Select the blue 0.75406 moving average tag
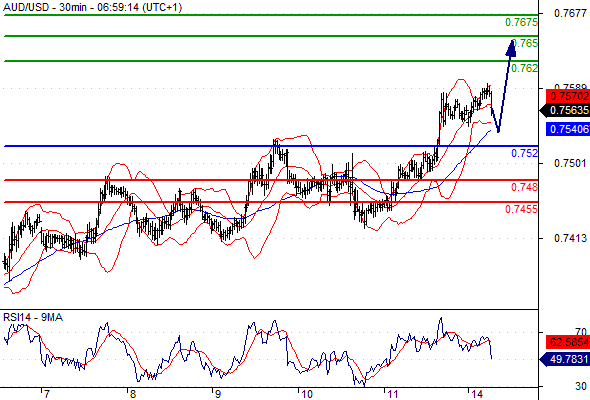 568,129
